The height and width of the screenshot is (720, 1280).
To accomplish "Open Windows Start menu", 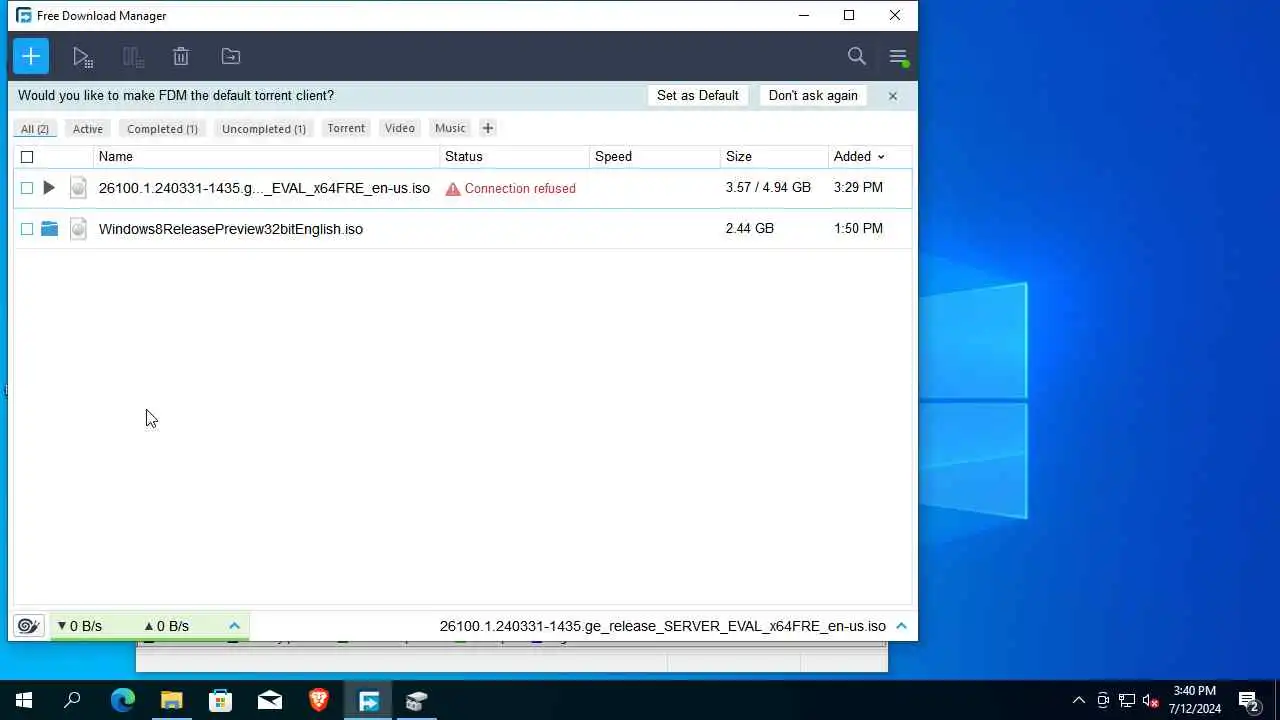I will click(x=24, y=700).
